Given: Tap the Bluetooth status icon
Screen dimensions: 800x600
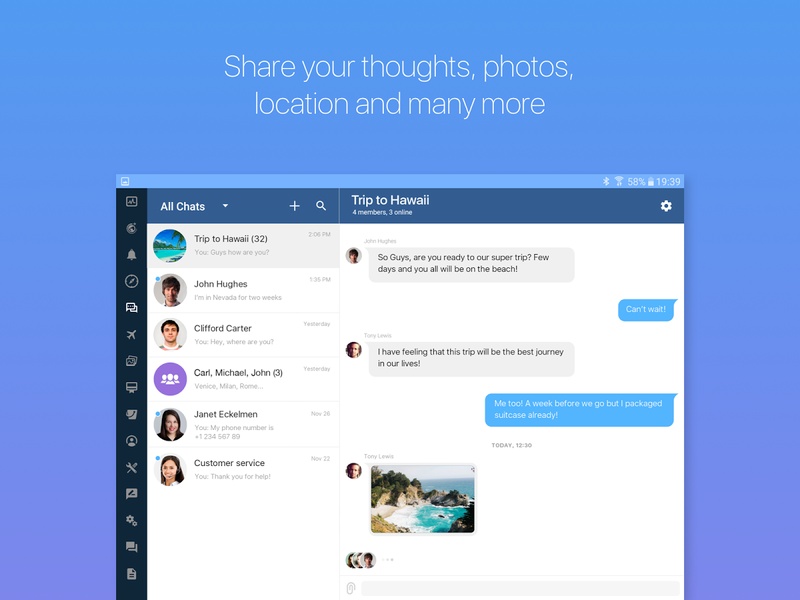Looking at the screenshot, I should tap(606, 181).
